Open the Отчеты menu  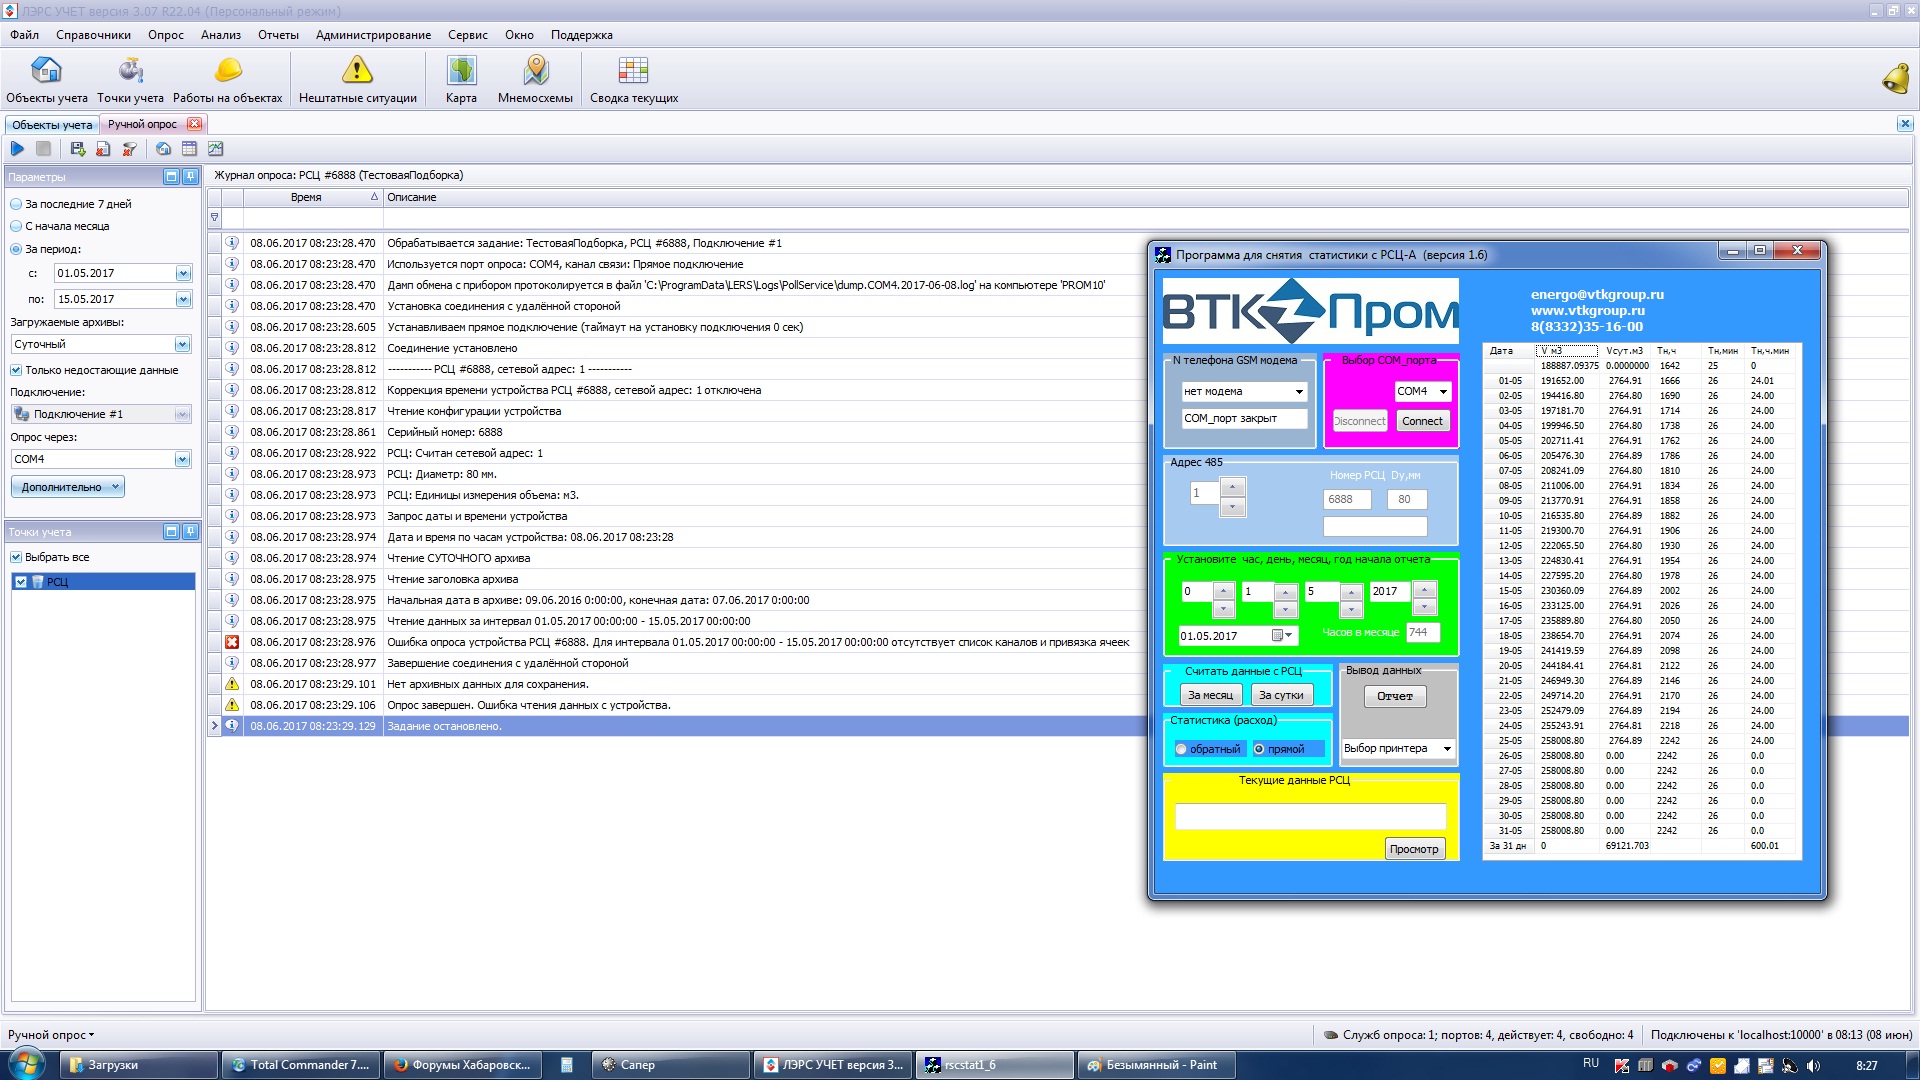click(278, 35)
